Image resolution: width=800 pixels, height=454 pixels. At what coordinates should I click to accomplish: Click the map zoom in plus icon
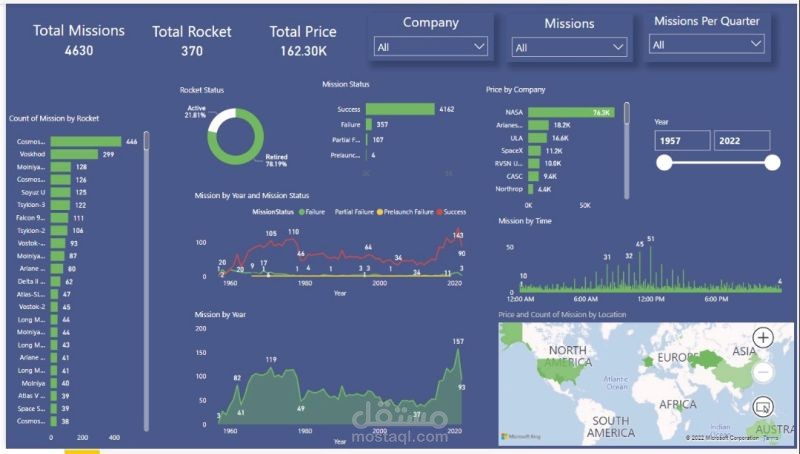point(763,337)
